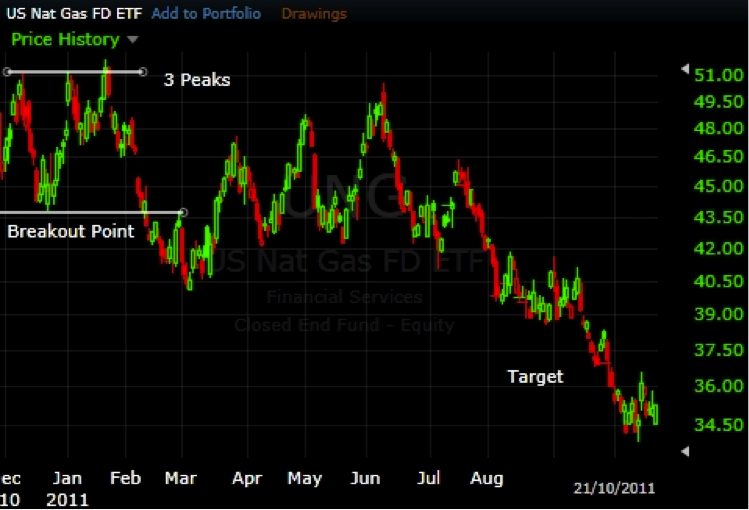Click the Aug label on the time axis

point(486,479)
